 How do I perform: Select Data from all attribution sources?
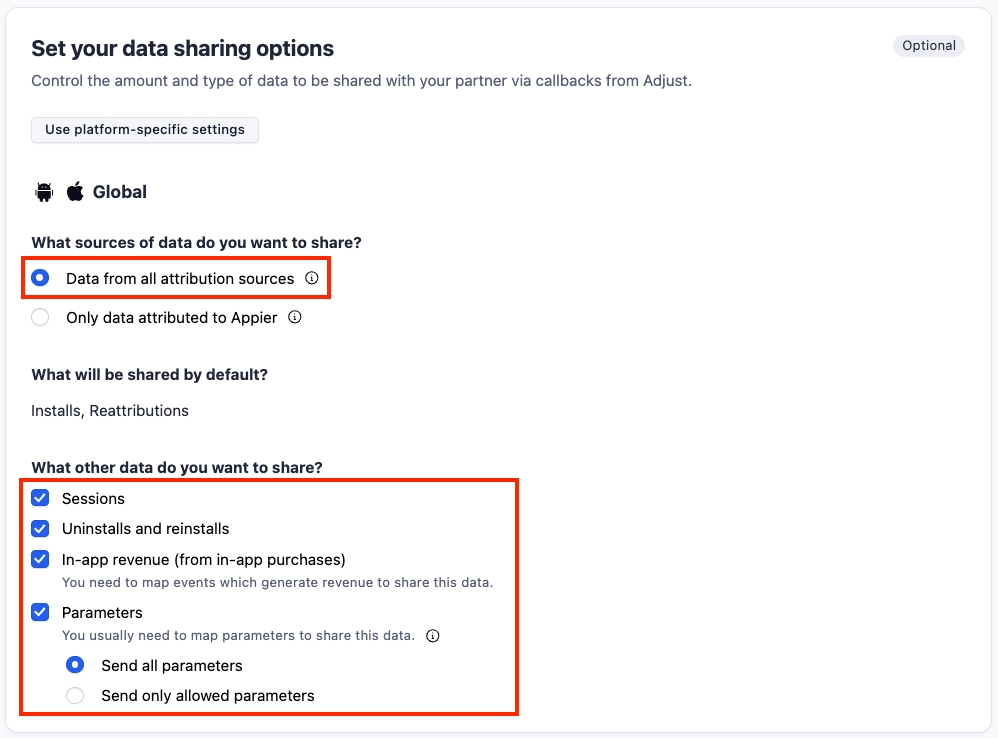pyautogui.click(x=40, y=278)
